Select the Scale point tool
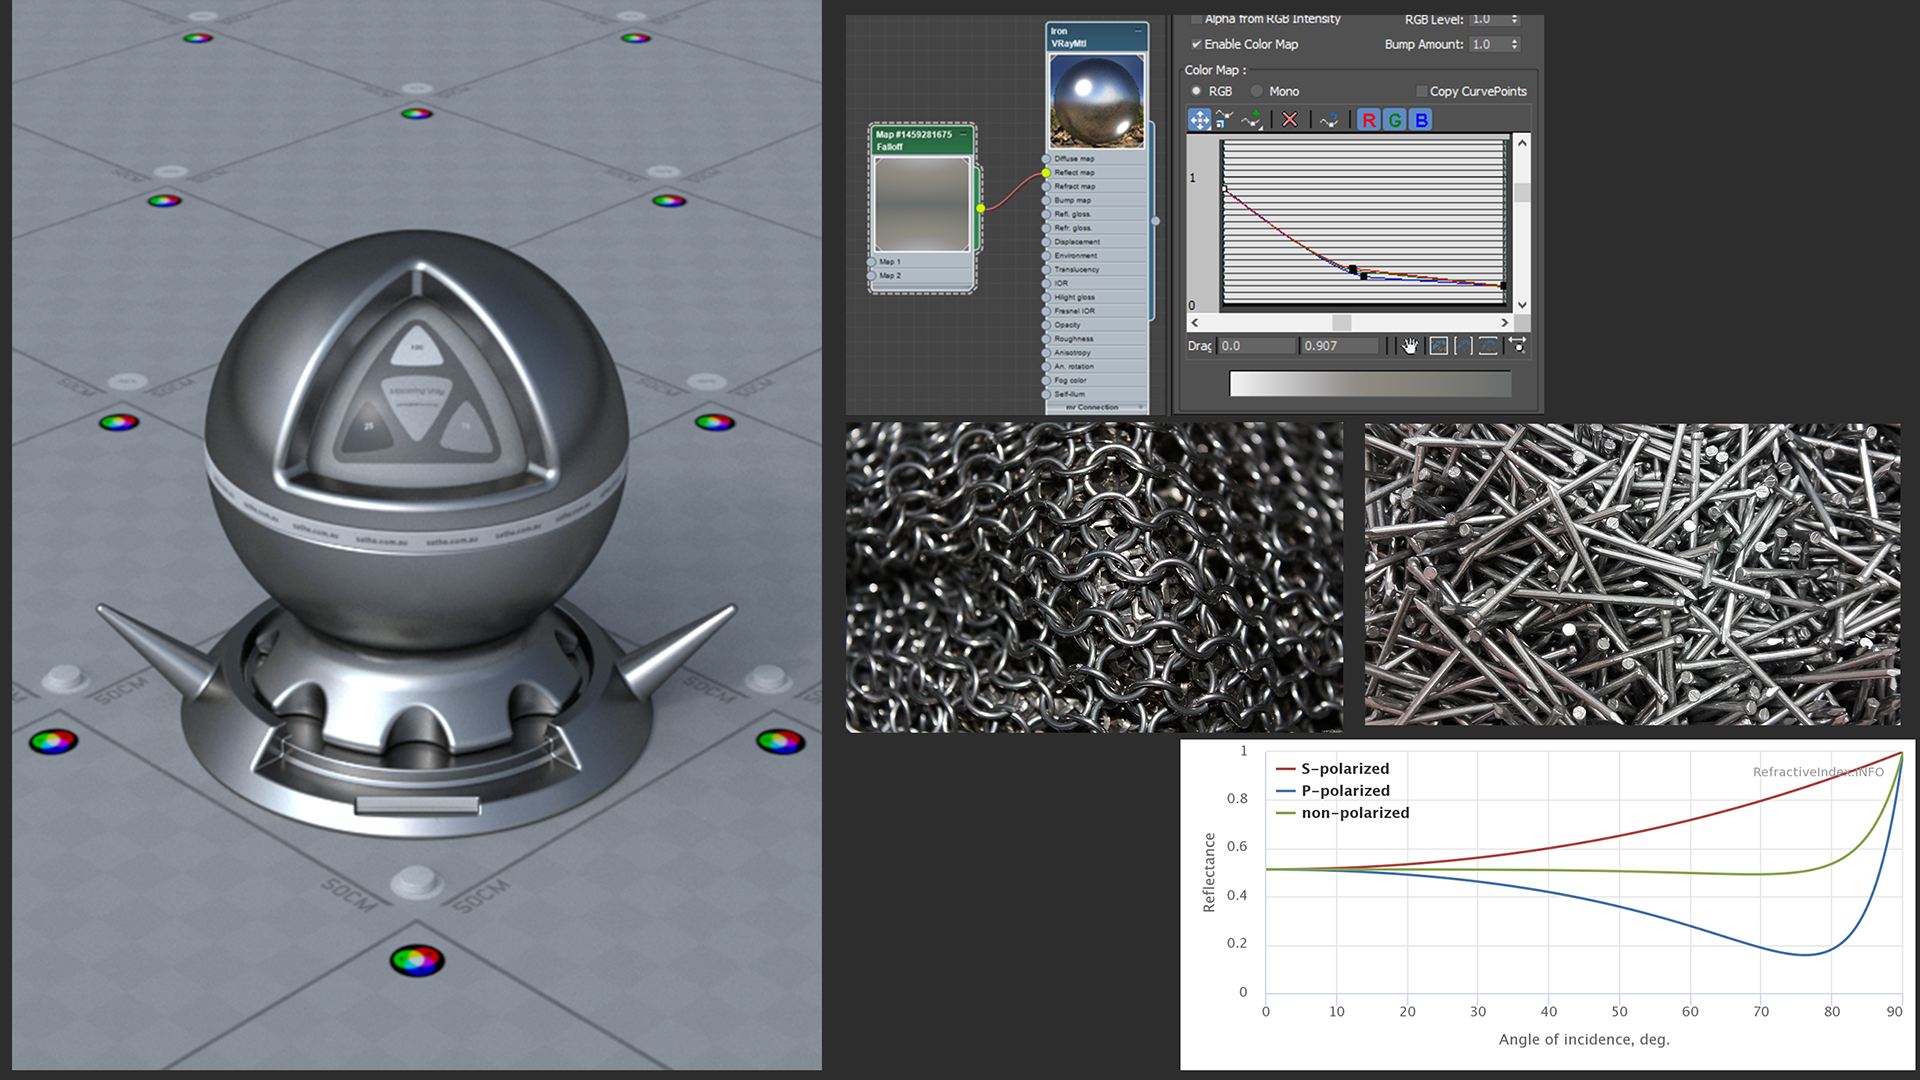Screen dimensions: 1920x1080 [x=1224, y=120]
